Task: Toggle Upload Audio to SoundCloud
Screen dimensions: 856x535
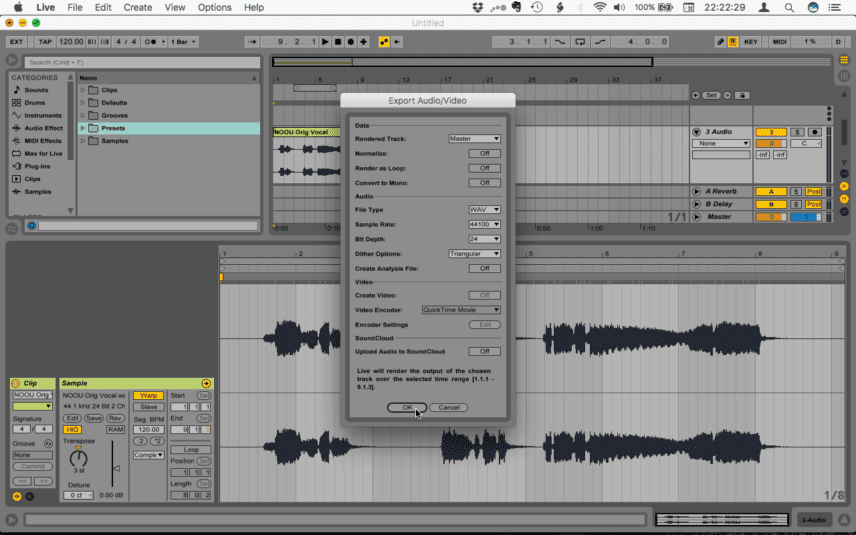Action: point(484,352)
